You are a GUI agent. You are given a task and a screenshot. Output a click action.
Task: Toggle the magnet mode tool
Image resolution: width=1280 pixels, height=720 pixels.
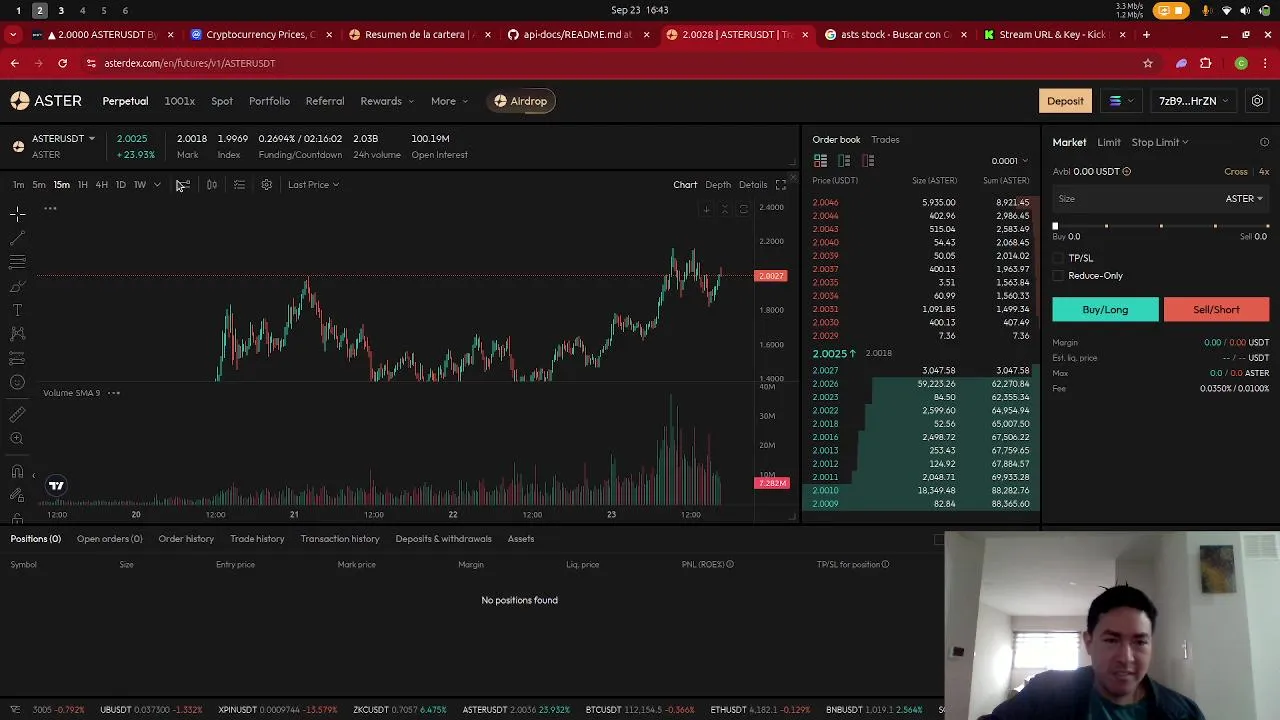[x=17, y=472]
